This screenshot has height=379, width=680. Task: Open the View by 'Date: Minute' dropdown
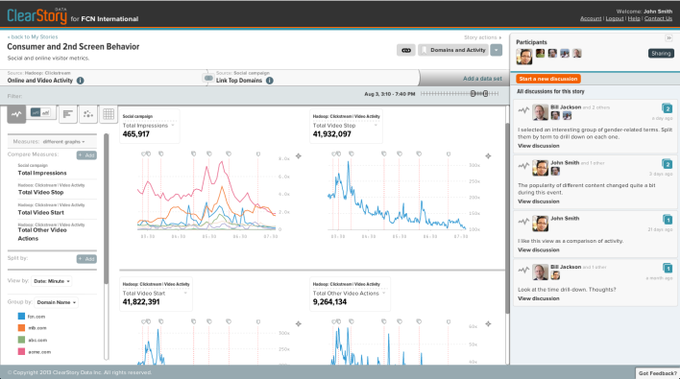52,281
